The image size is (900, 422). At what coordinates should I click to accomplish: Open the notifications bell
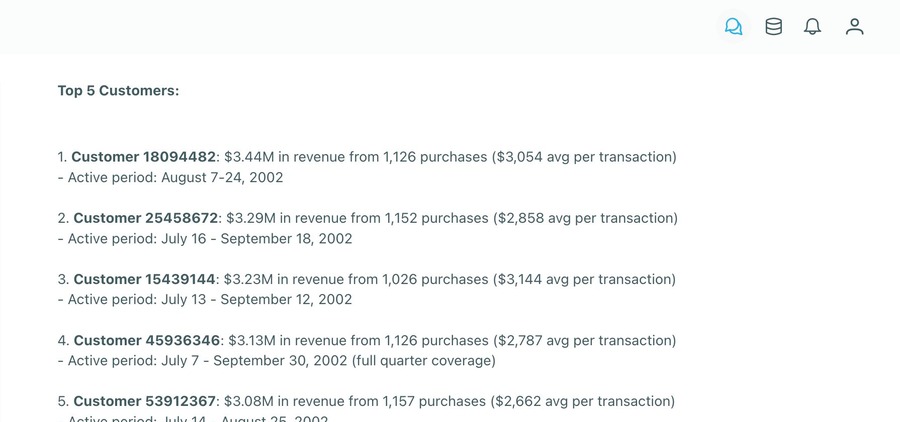click(813, 27)
